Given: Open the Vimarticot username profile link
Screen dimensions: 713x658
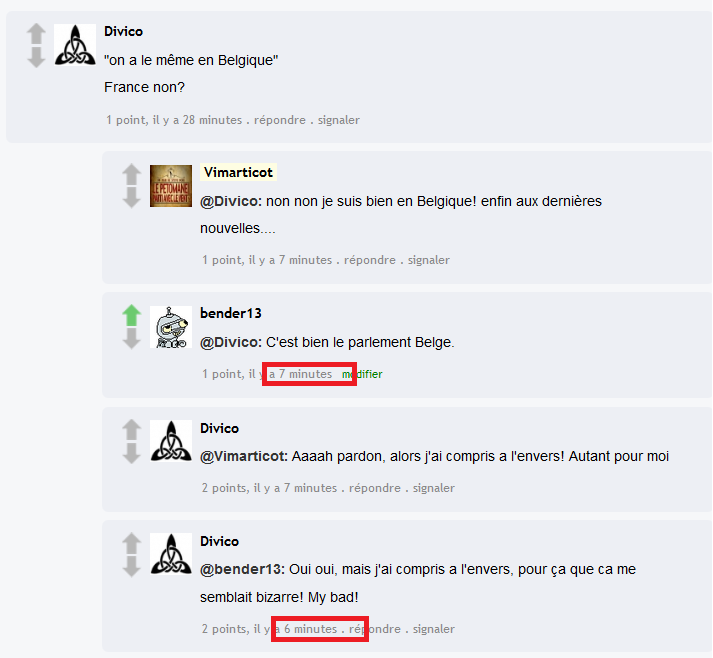Looking at the screenshot, I should pos(238,172).
